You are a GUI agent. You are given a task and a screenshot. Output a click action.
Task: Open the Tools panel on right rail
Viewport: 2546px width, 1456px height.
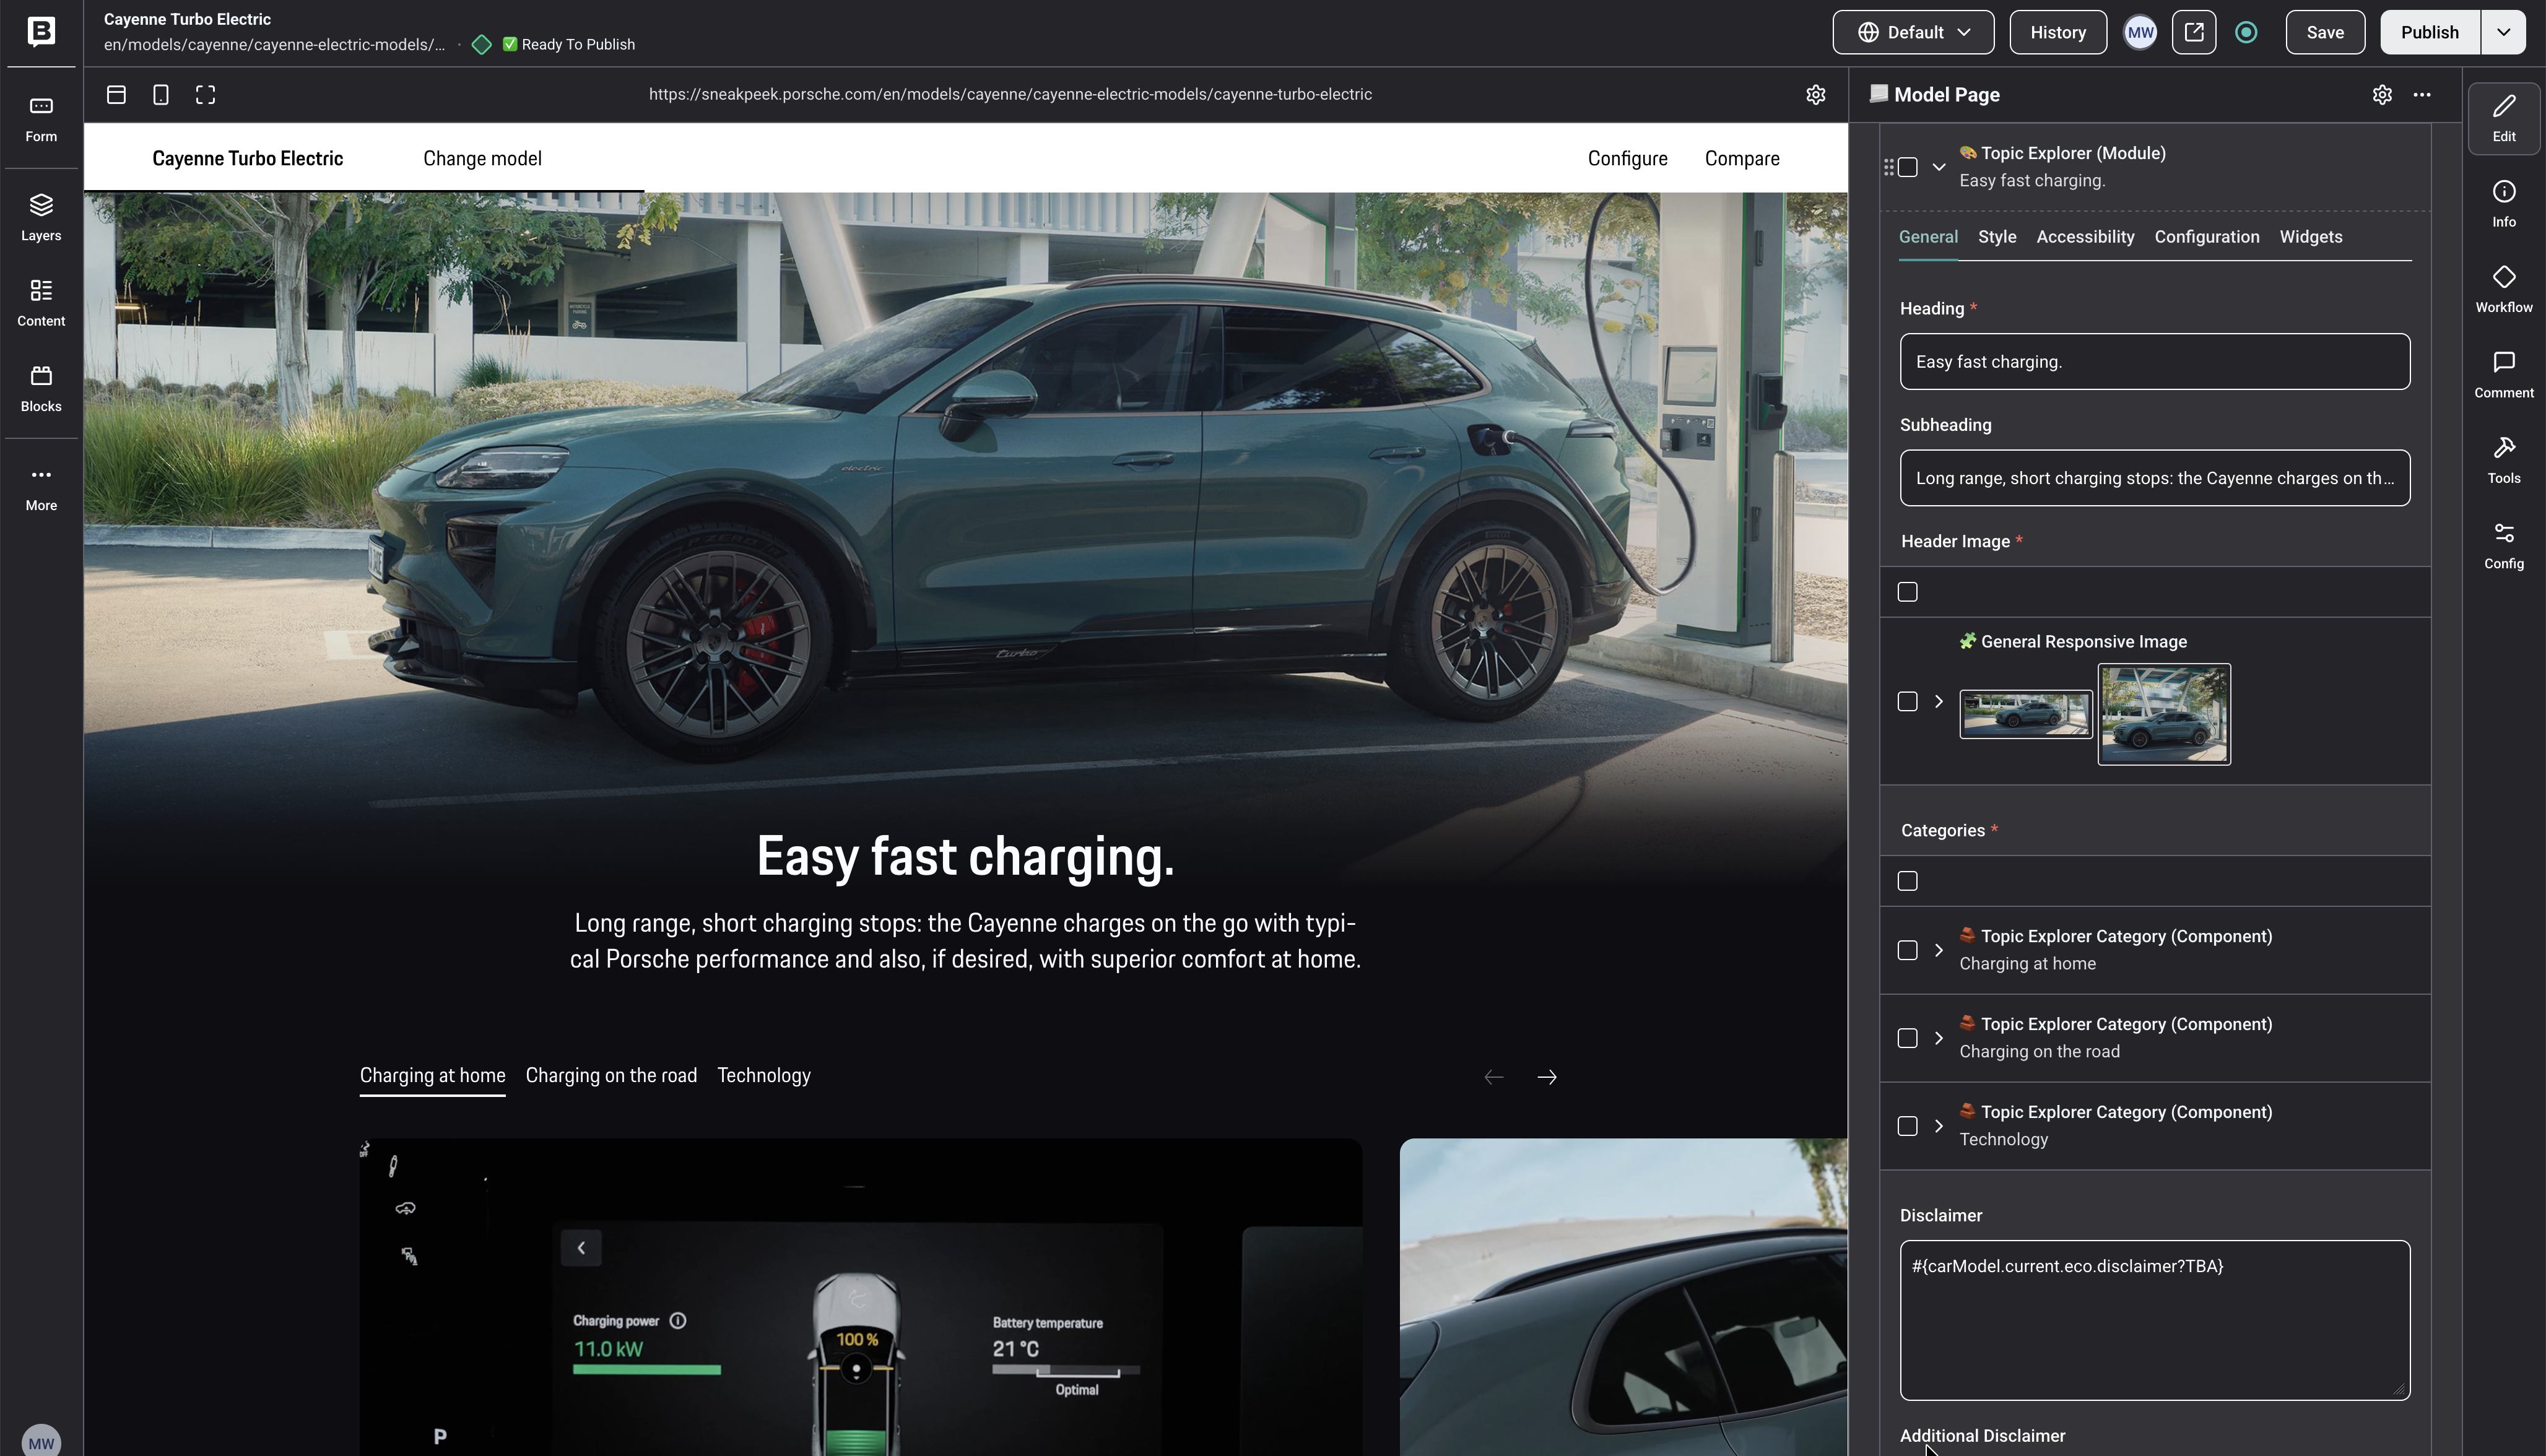tap(2503, 459)
